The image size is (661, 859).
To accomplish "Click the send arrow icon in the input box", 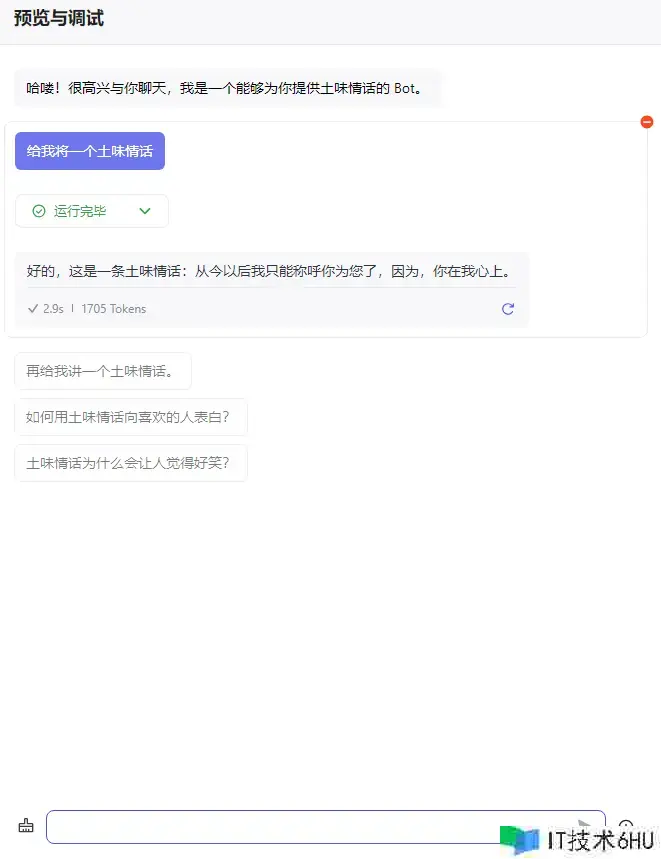I will coord(586,827).
